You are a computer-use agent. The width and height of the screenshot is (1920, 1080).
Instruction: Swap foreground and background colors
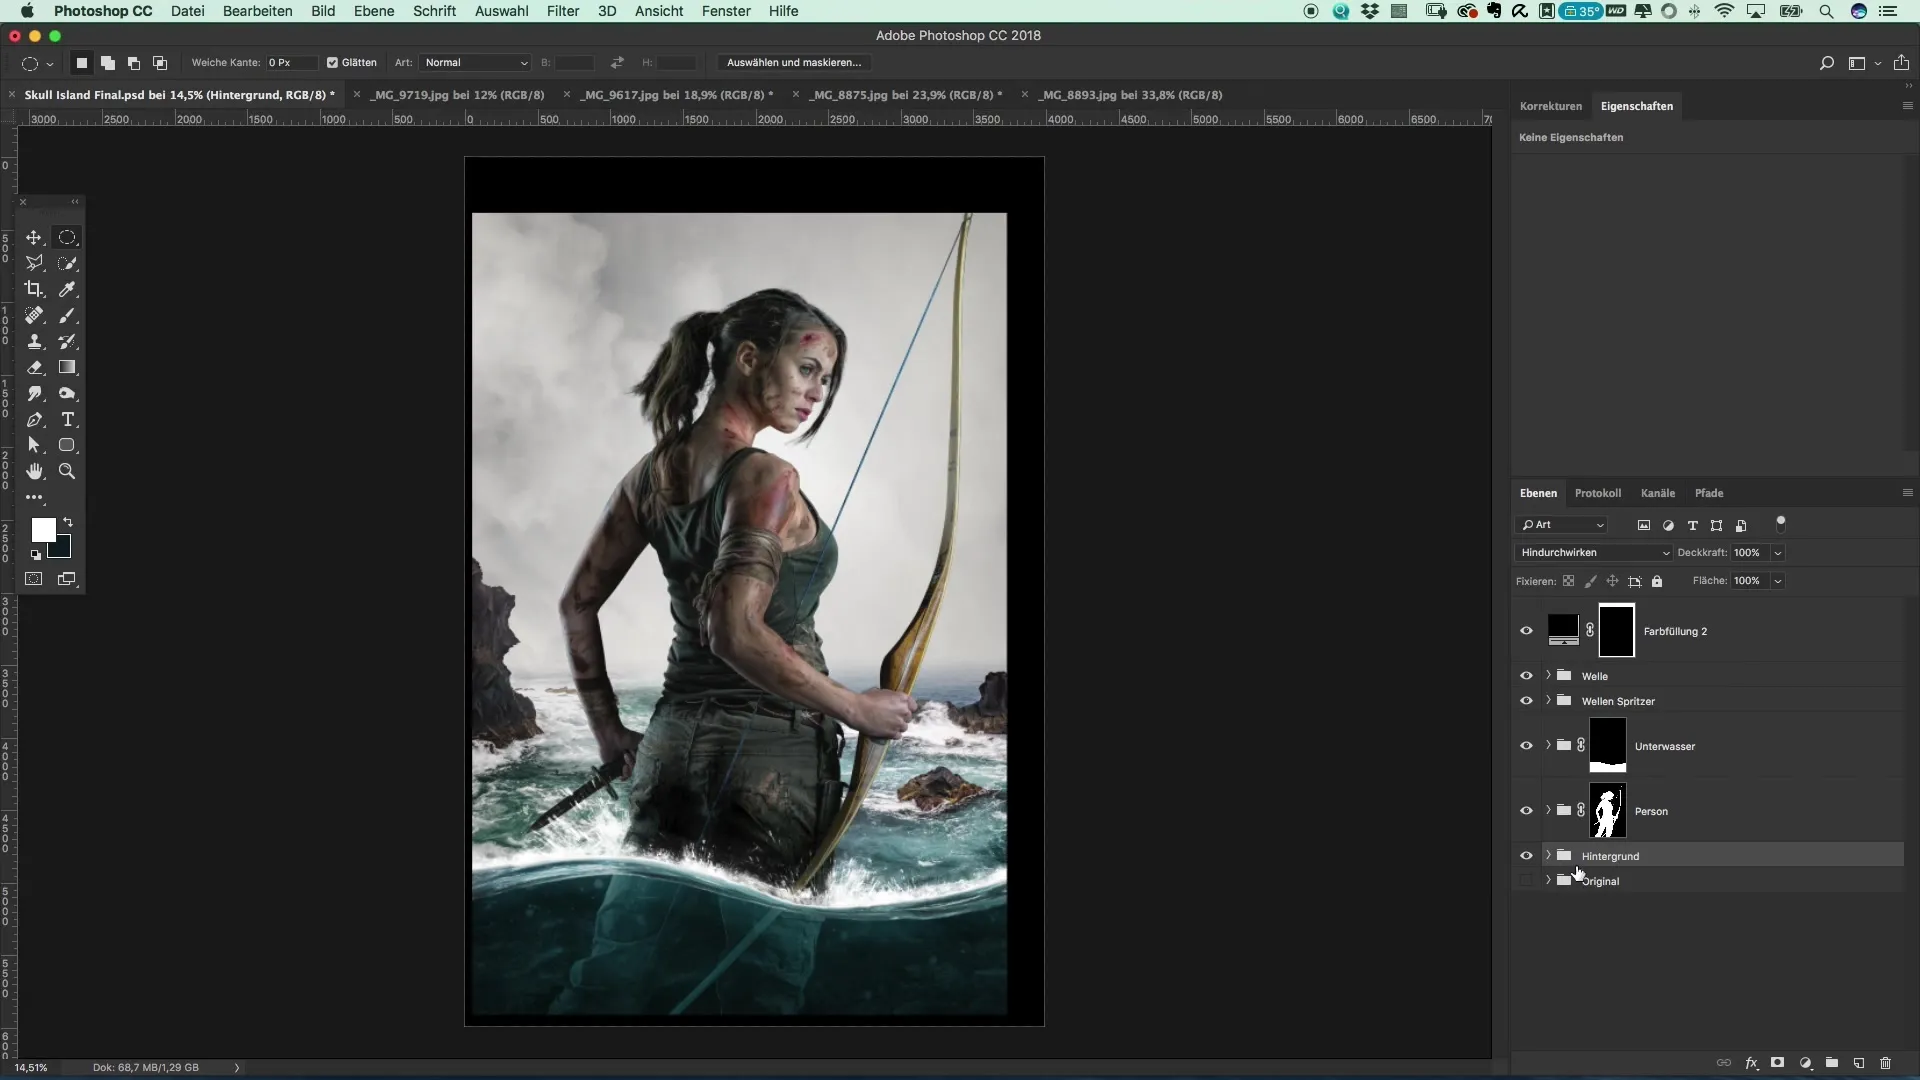coord(68,522)
